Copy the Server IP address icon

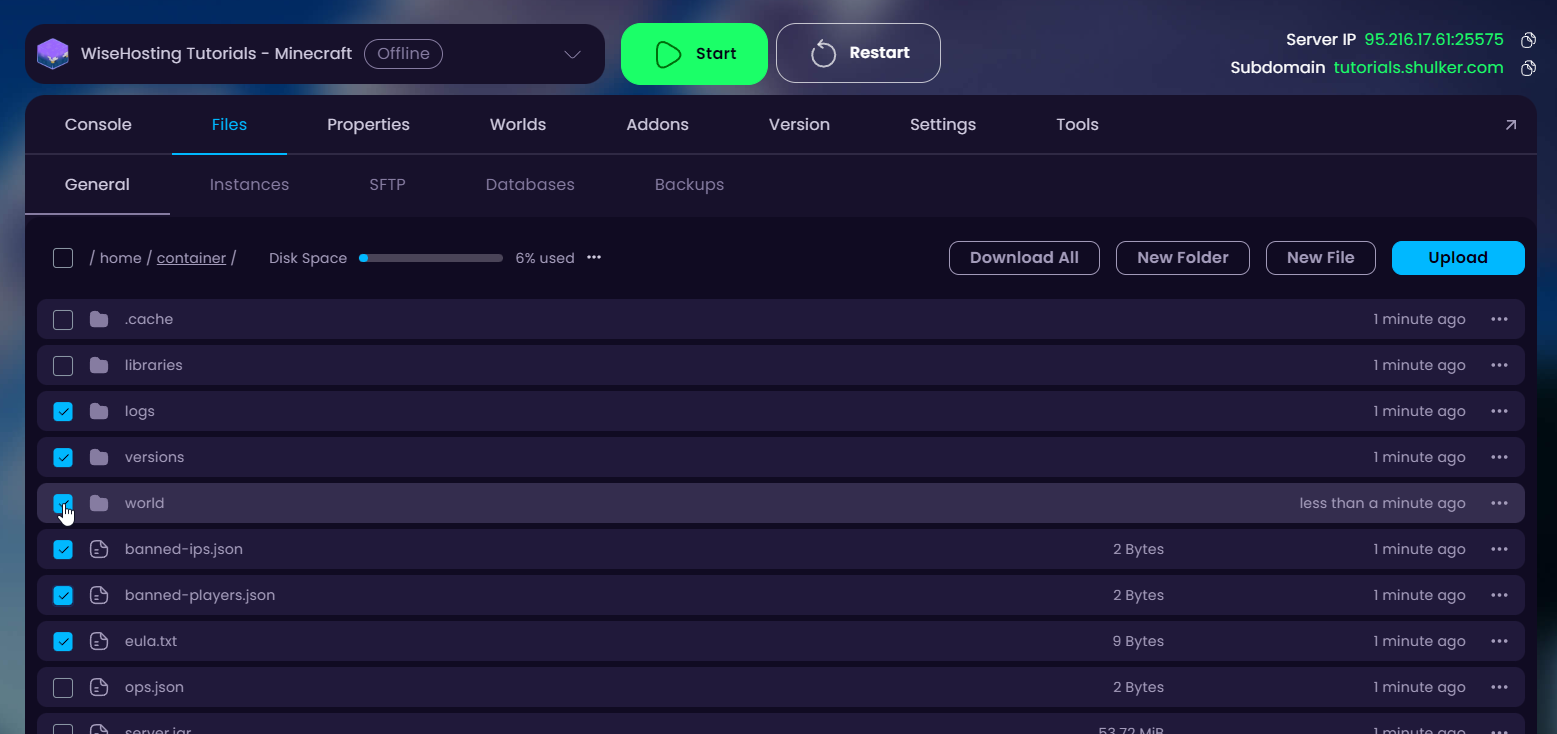coord(1528,40)
